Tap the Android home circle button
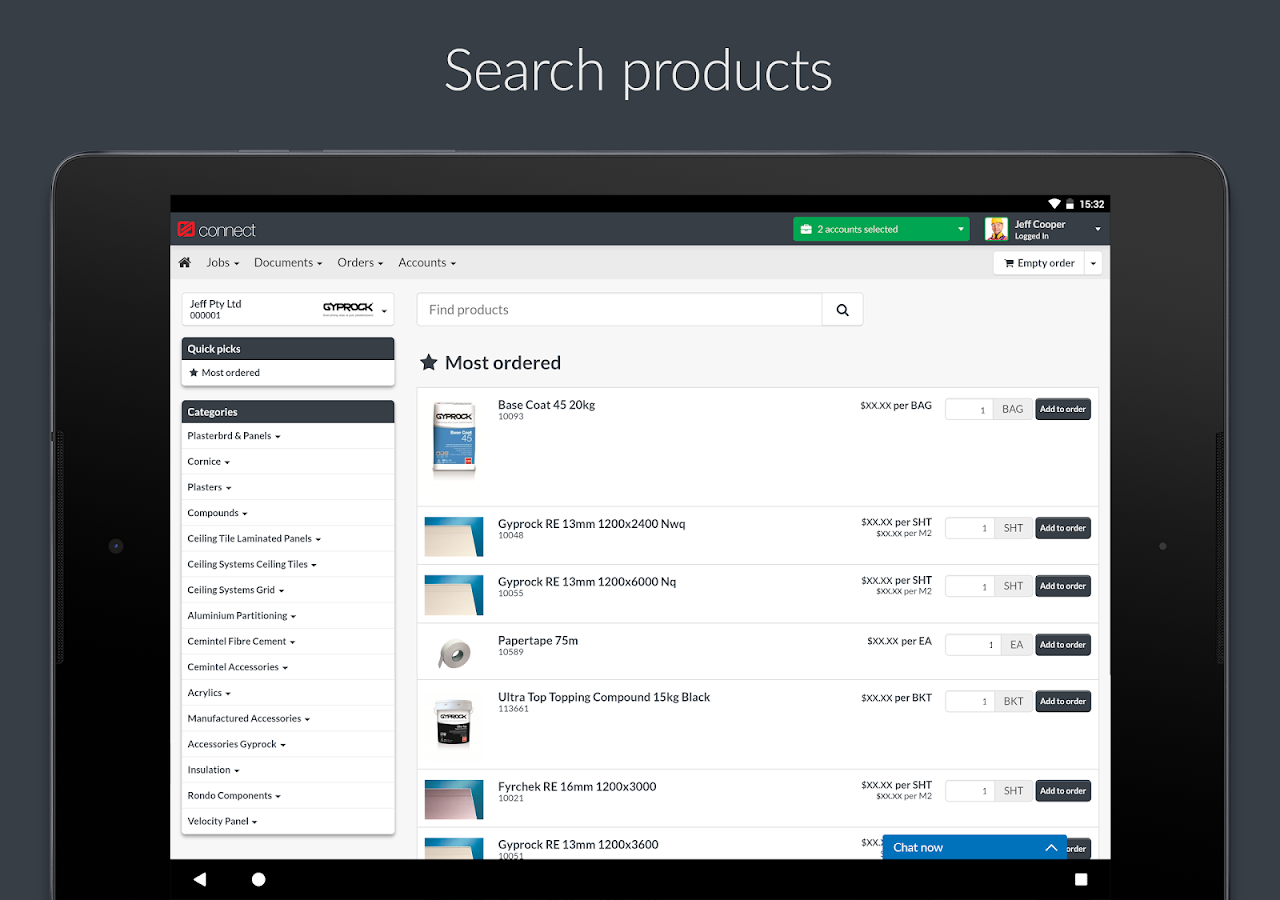This screenshot has height=900, width=1280. click(259, 879)
